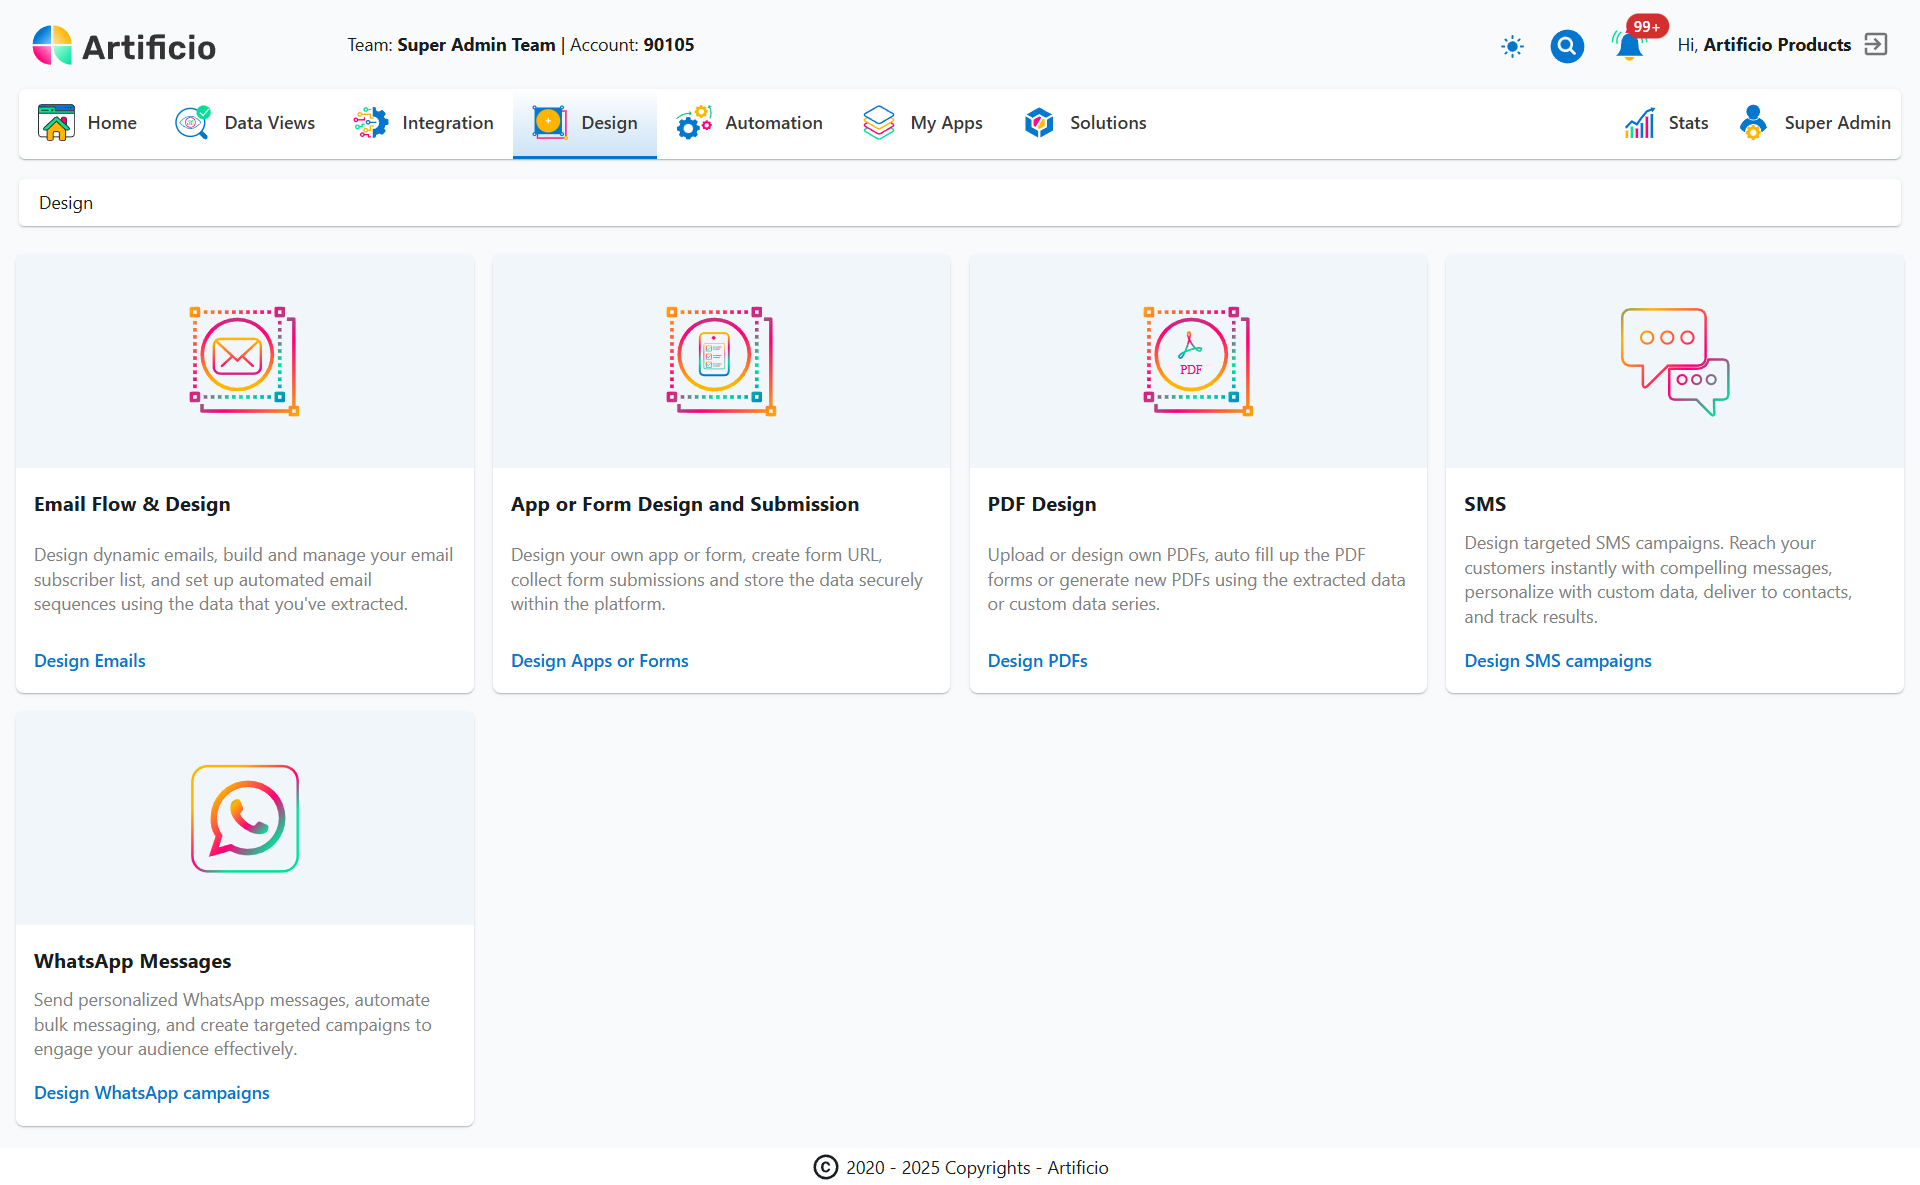Open the SMS chat bubbles icon

(1673, 360)
